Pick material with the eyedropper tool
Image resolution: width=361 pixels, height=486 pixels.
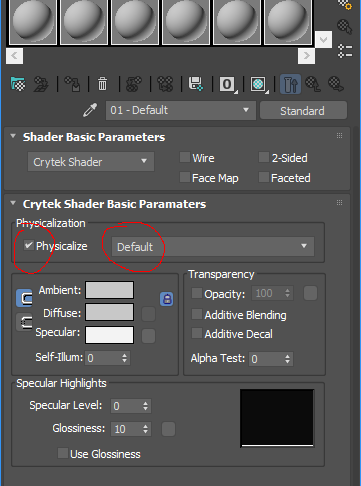pyautogui.click(x=90, y=110)
